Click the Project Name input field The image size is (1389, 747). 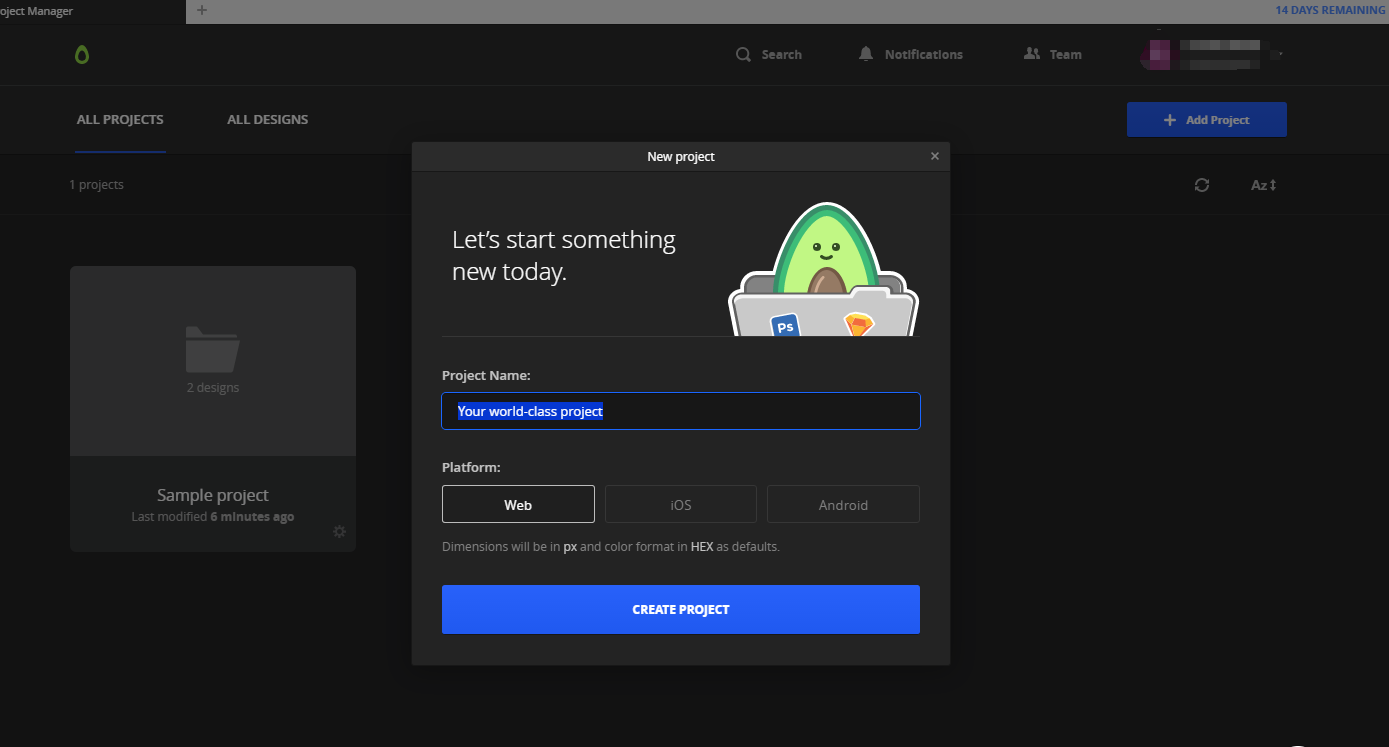click(681, 411)
